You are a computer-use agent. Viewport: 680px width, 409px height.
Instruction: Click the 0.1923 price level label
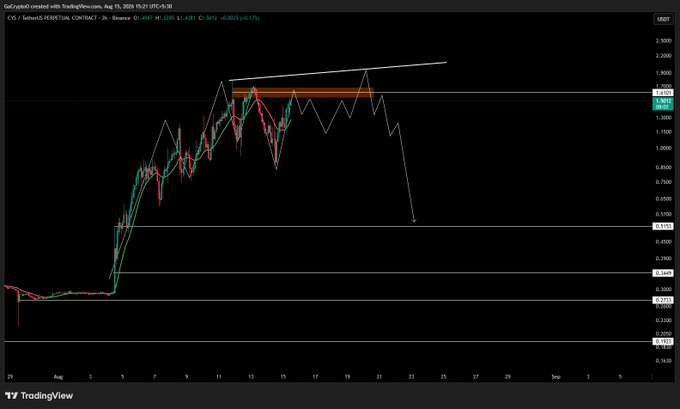point(664,342)
